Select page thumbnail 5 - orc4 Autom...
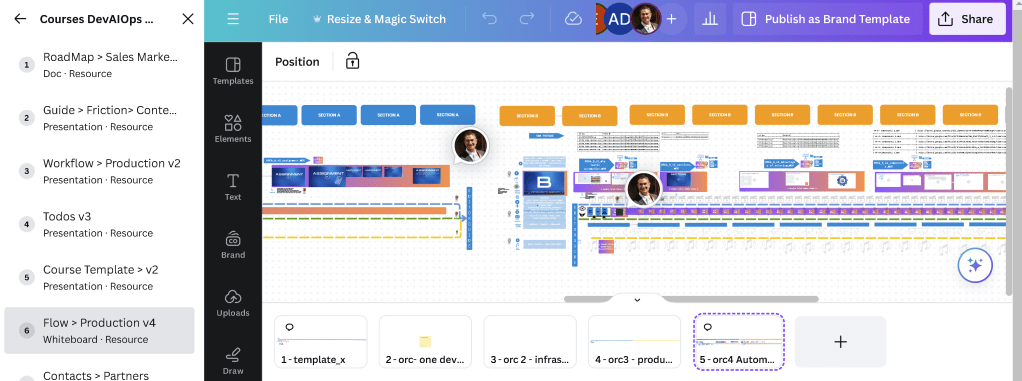 point(739,342)
